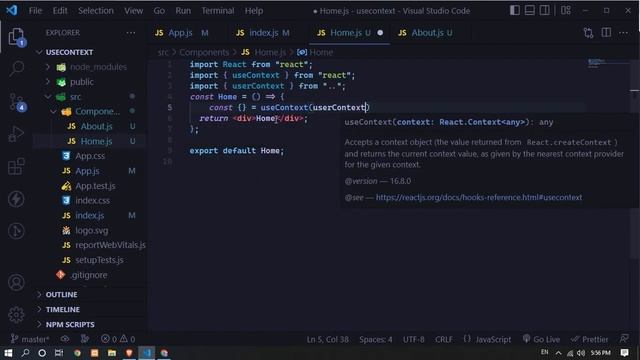640x360 pixels.
Task: Open the Go menu
Action: (x=159, y=11)
